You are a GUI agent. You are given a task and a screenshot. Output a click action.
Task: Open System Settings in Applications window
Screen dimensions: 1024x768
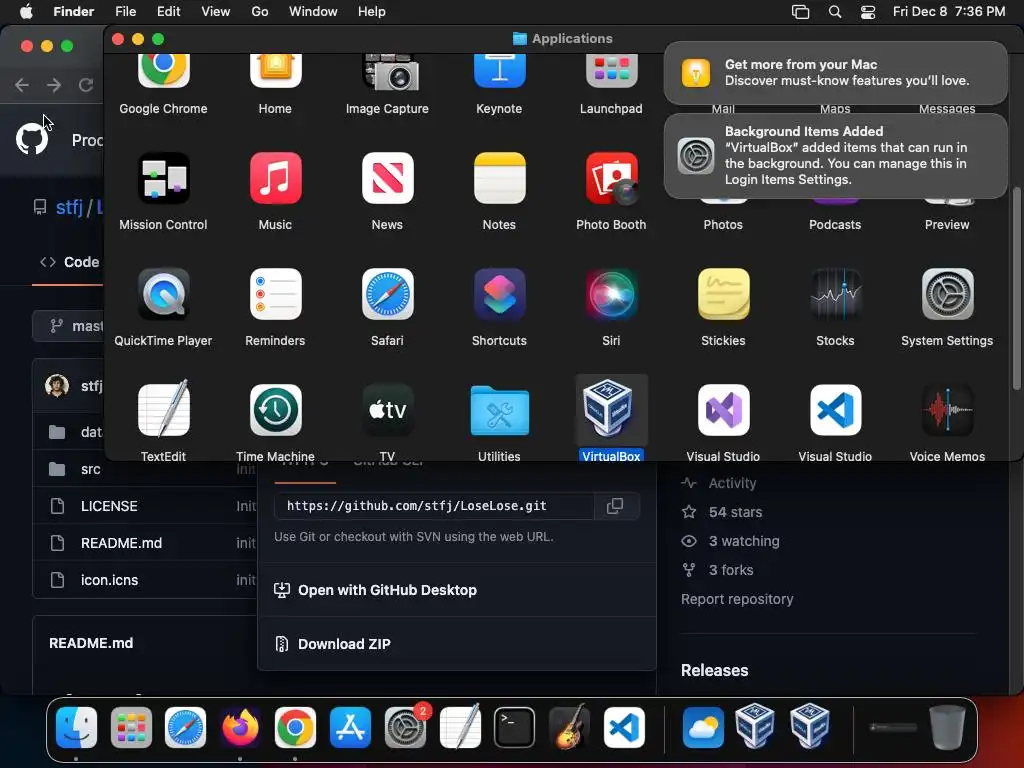coord(947,294)
